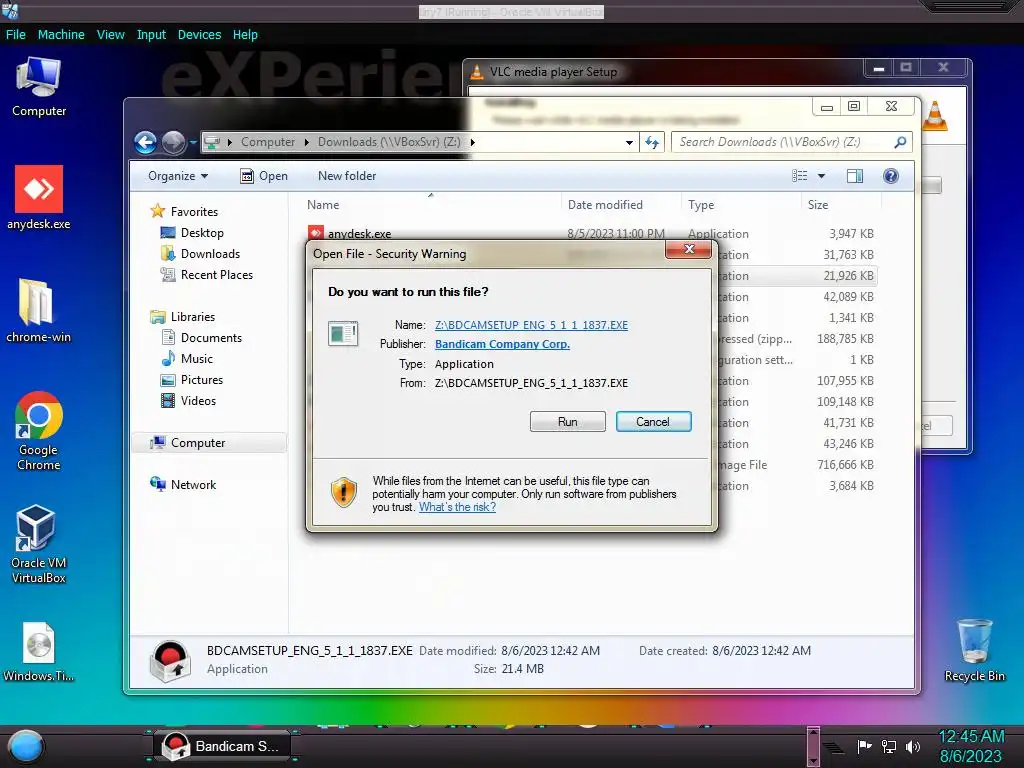Open the Devices menu in VirtualBox
The image size is (1024, 768).
(x=199, y=35)
